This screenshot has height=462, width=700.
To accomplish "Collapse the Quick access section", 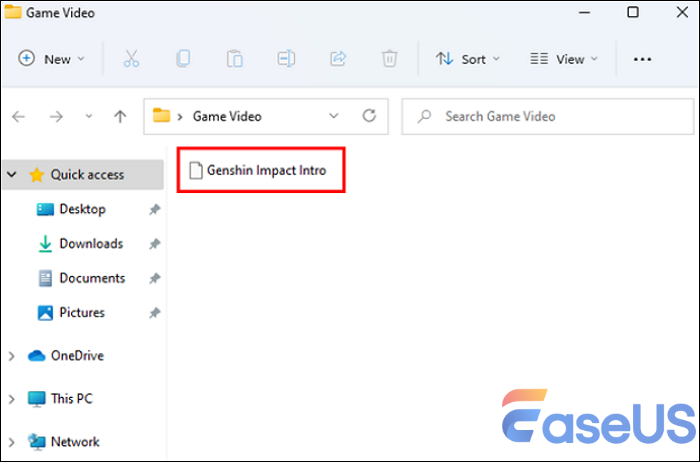I will (x=12, y=175).
